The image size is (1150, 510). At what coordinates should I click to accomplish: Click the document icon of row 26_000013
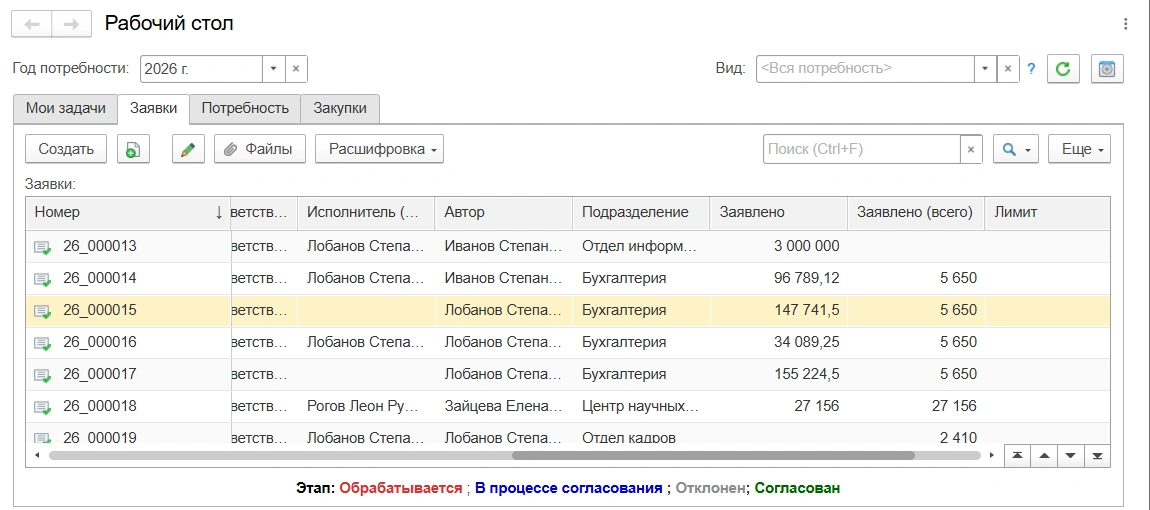point(43,247)
